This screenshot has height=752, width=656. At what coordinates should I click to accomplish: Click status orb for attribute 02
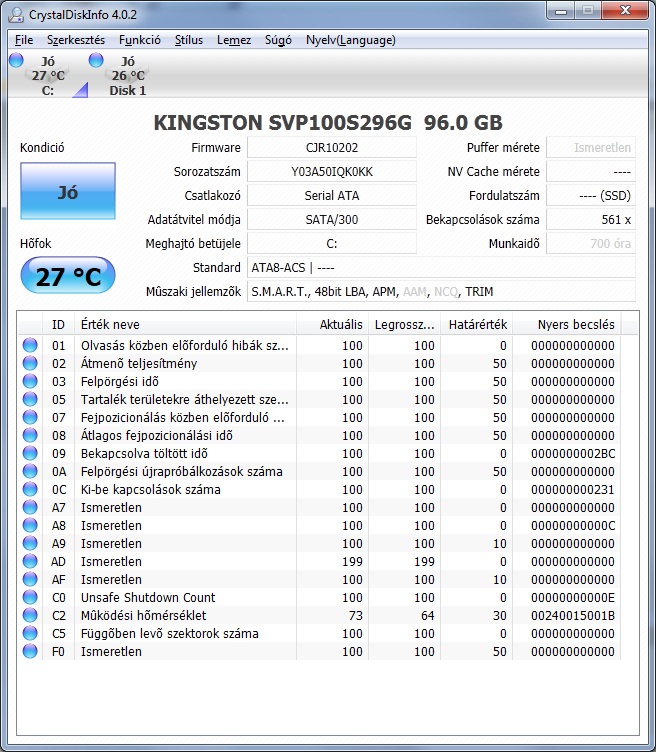click(x=30, y=363)
